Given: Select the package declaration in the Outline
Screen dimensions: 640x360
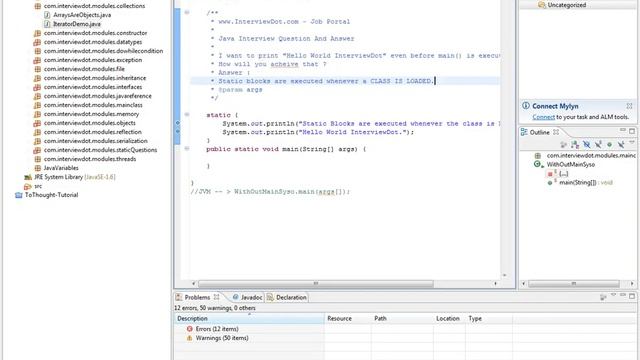Looking at the screenshot, I should [x=591, y=156].
